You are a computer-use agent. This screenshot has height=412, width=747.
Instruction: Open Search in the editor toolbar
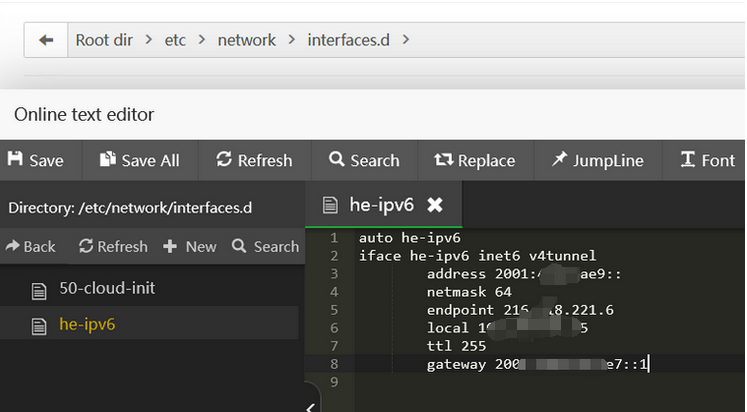point(363,160)
